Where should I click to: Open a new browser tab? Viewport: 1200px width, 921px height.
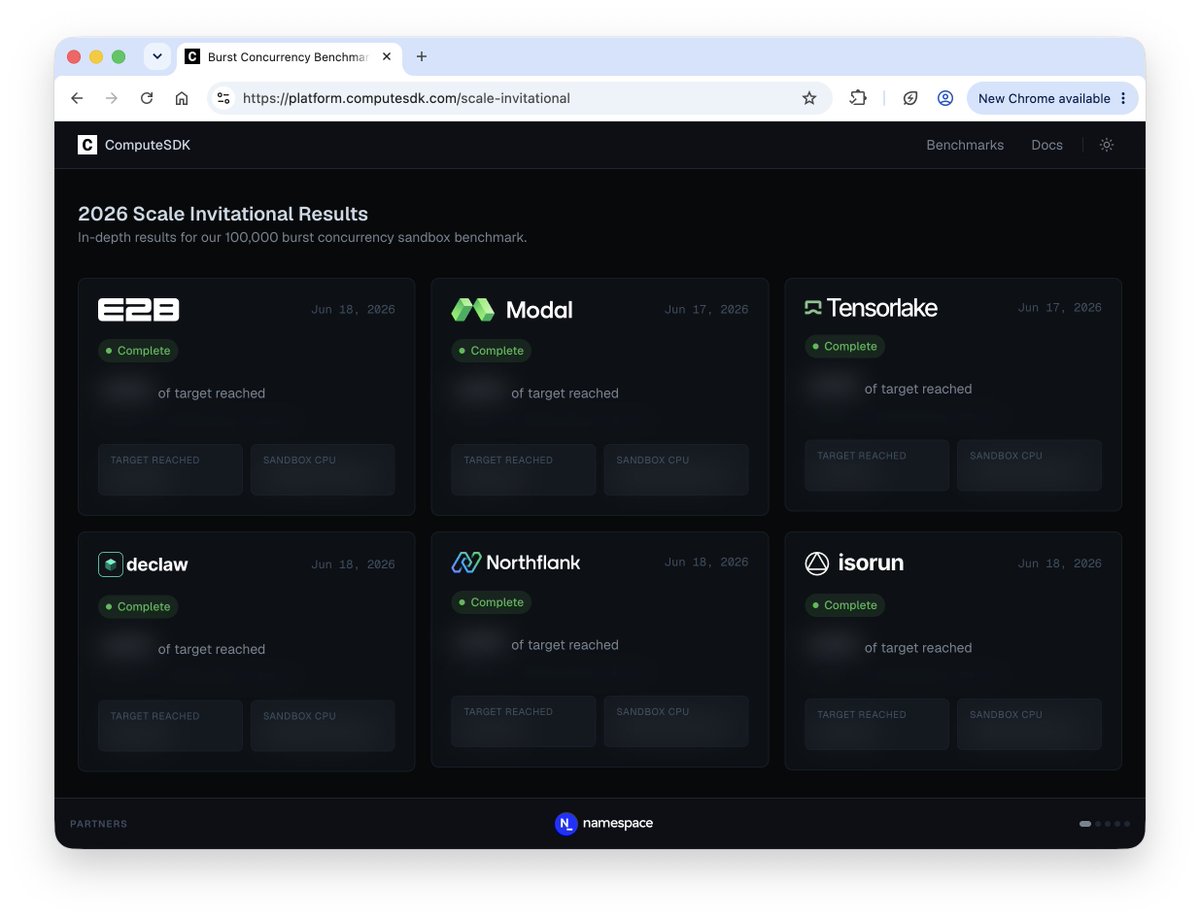click(421, 57)
